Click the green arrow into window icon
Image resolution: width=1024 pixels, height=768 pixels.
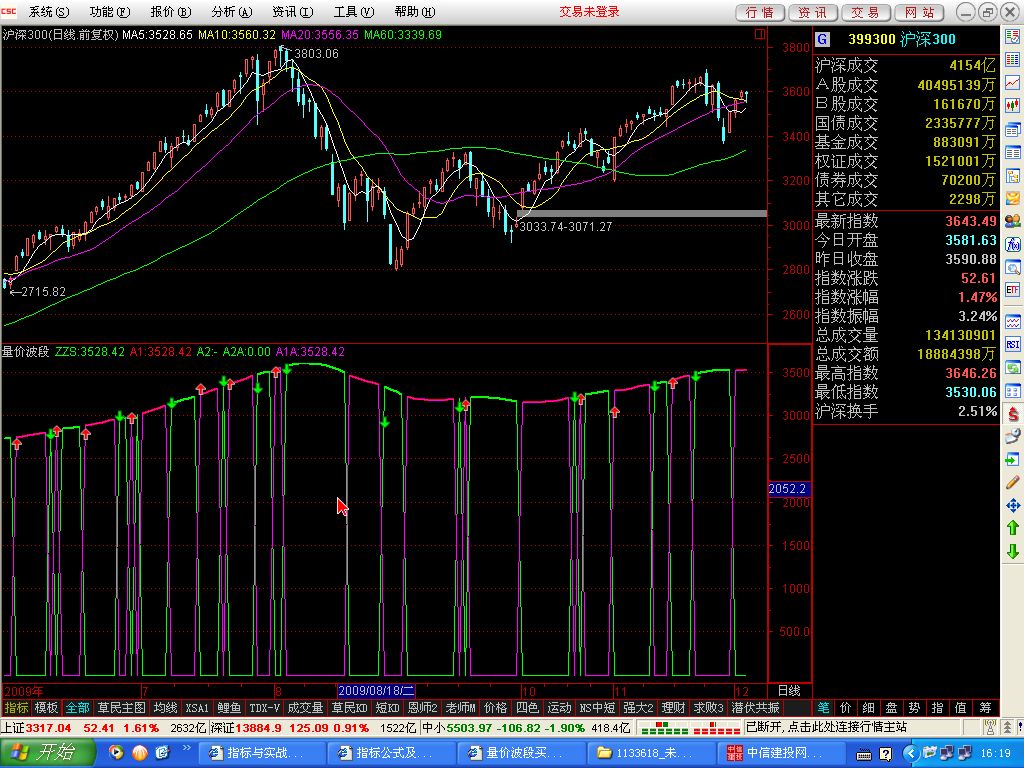pos(1013,460)
